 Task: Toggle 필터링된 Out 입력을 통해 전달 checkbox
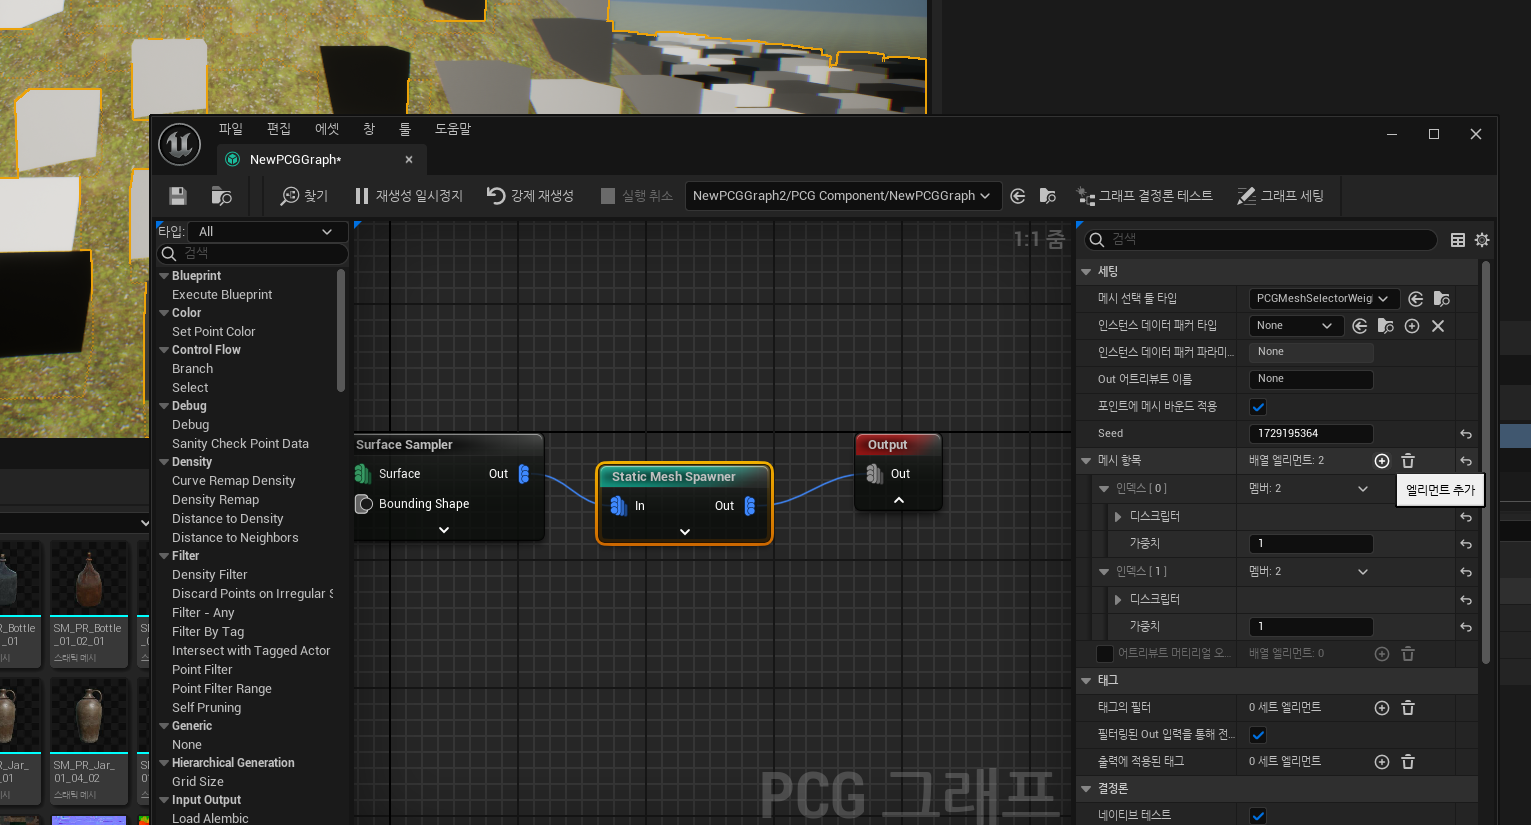click(1258, 735)
